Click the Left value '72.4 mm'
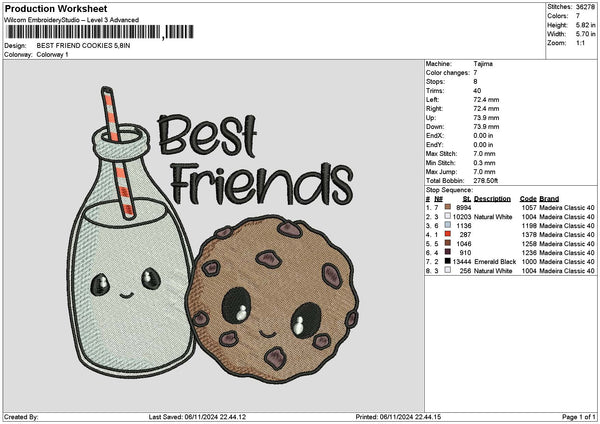This screenshot has width=600, height=424. click(486, 100)
